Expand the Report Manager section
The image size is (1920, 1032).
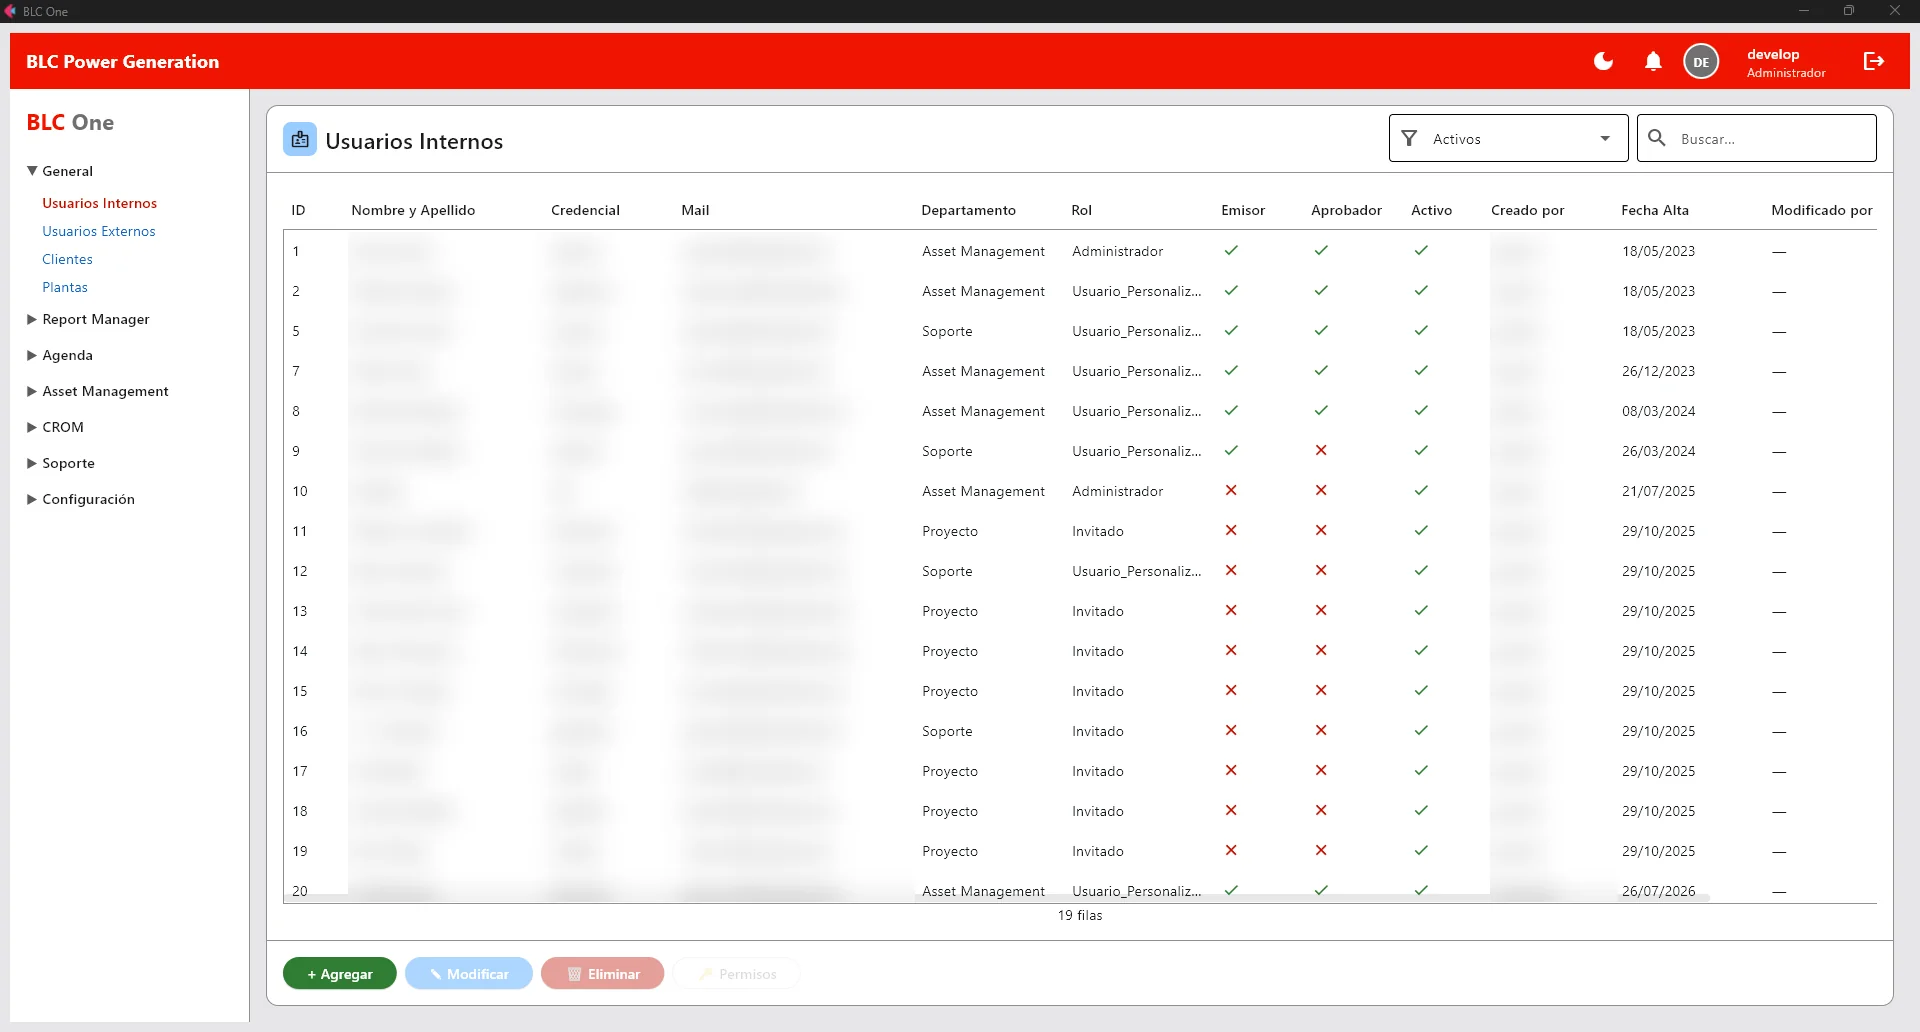click(88, 319)
